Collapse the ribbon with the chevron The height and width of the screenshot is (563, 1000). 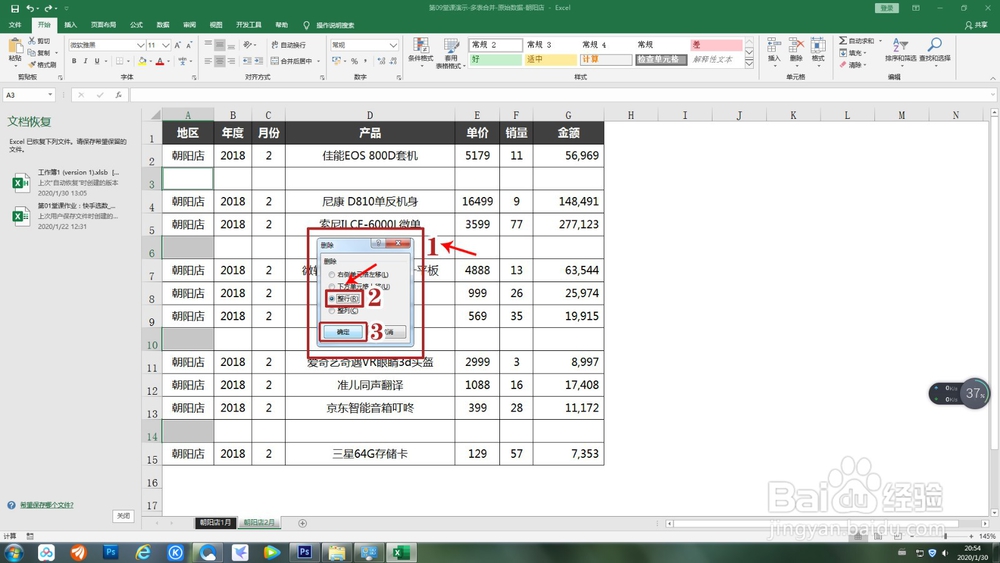[992, 78]
